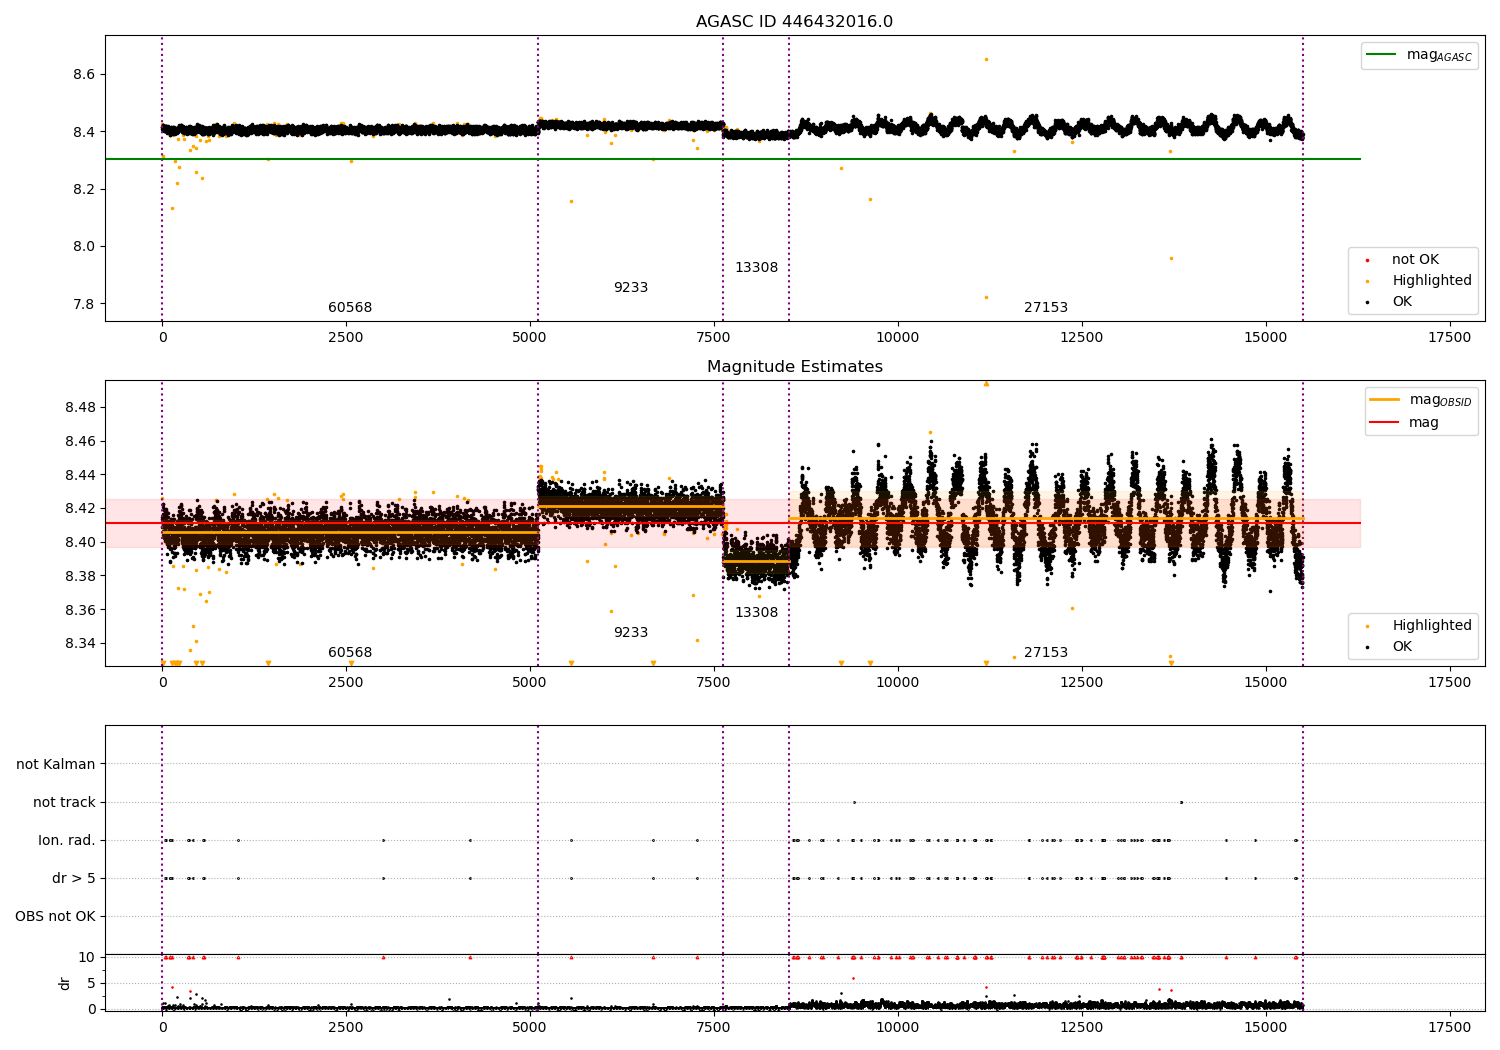1500x1050 pixels.
Task: Select mag AGASC legend label
Action: [x=1439, y=55]
